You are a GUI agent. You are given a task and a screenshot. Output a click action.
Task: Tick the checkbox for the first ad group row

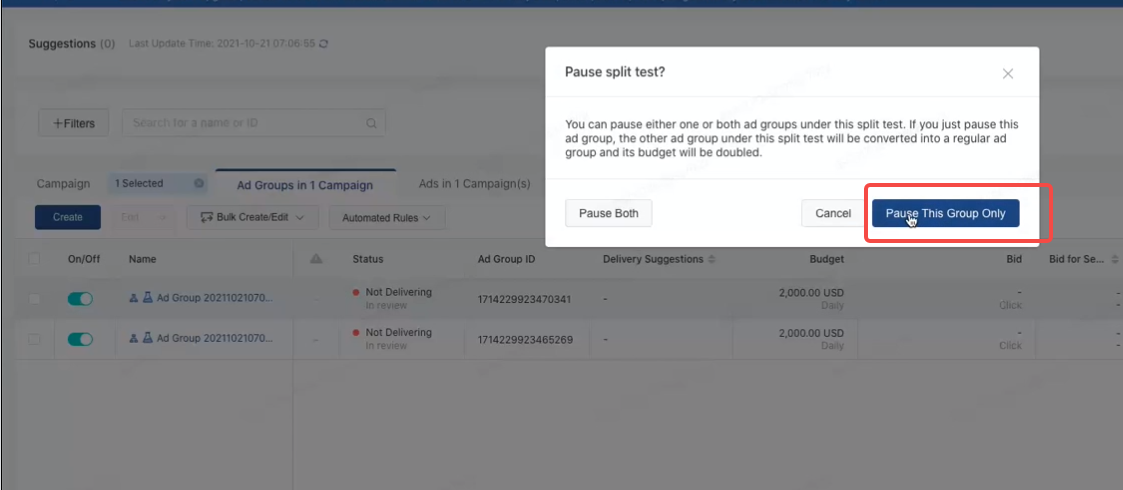click(35, 299)
